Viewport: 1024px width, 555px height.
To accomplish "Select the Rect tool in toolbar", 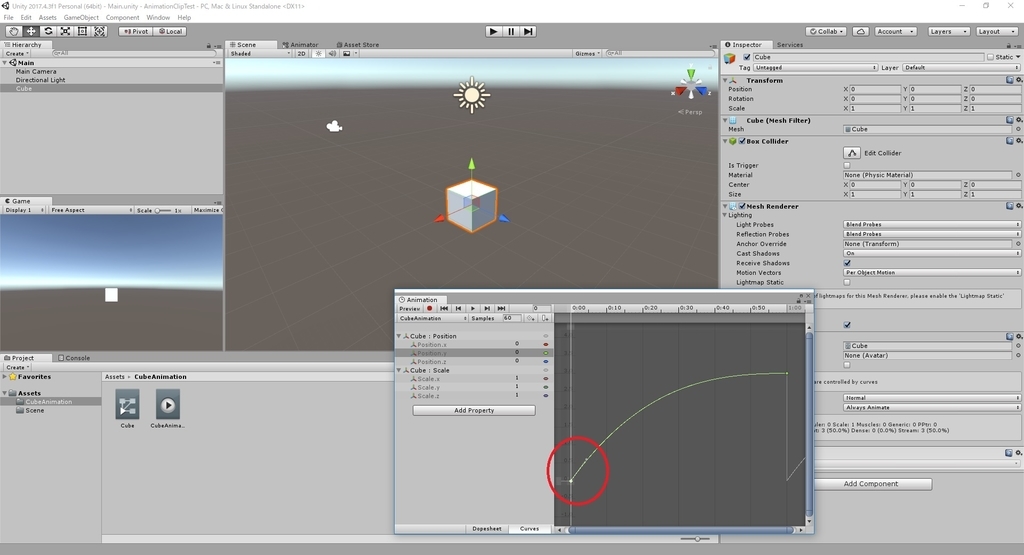I will 82,31.
